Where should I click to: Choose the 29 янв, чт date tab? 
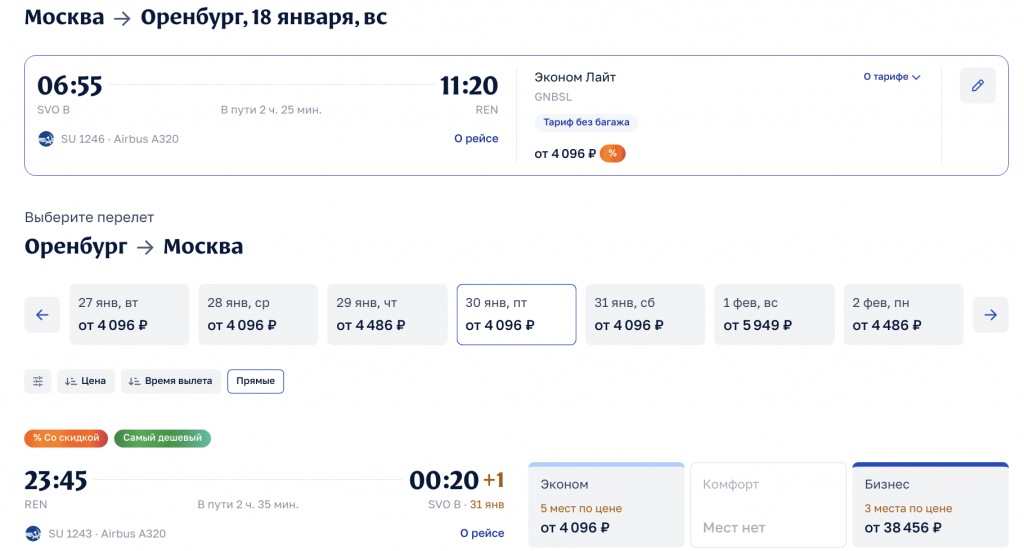pos(387,315)
